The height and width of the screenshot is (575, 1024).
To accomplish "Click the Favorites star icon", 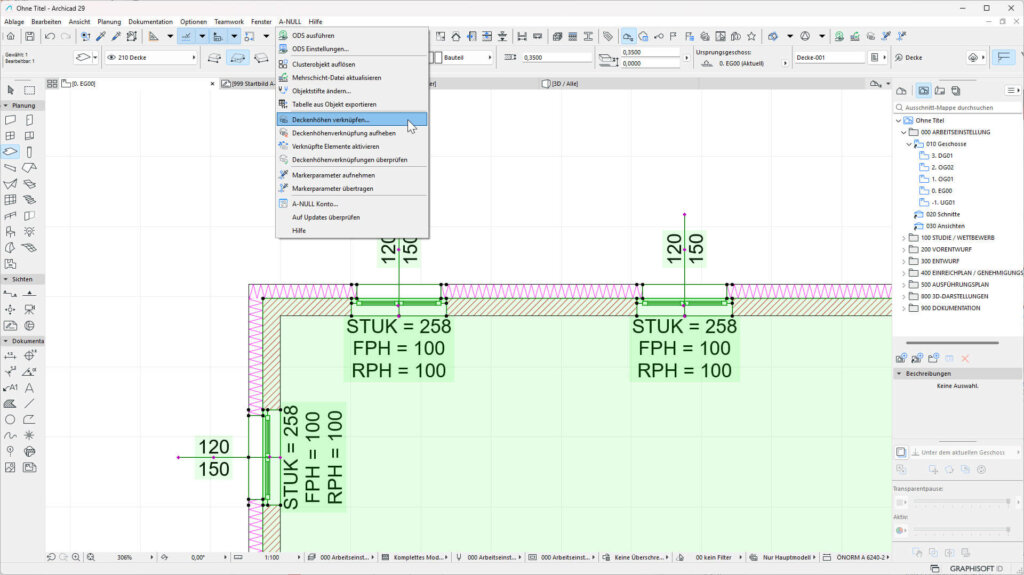I will pos(752,37).
